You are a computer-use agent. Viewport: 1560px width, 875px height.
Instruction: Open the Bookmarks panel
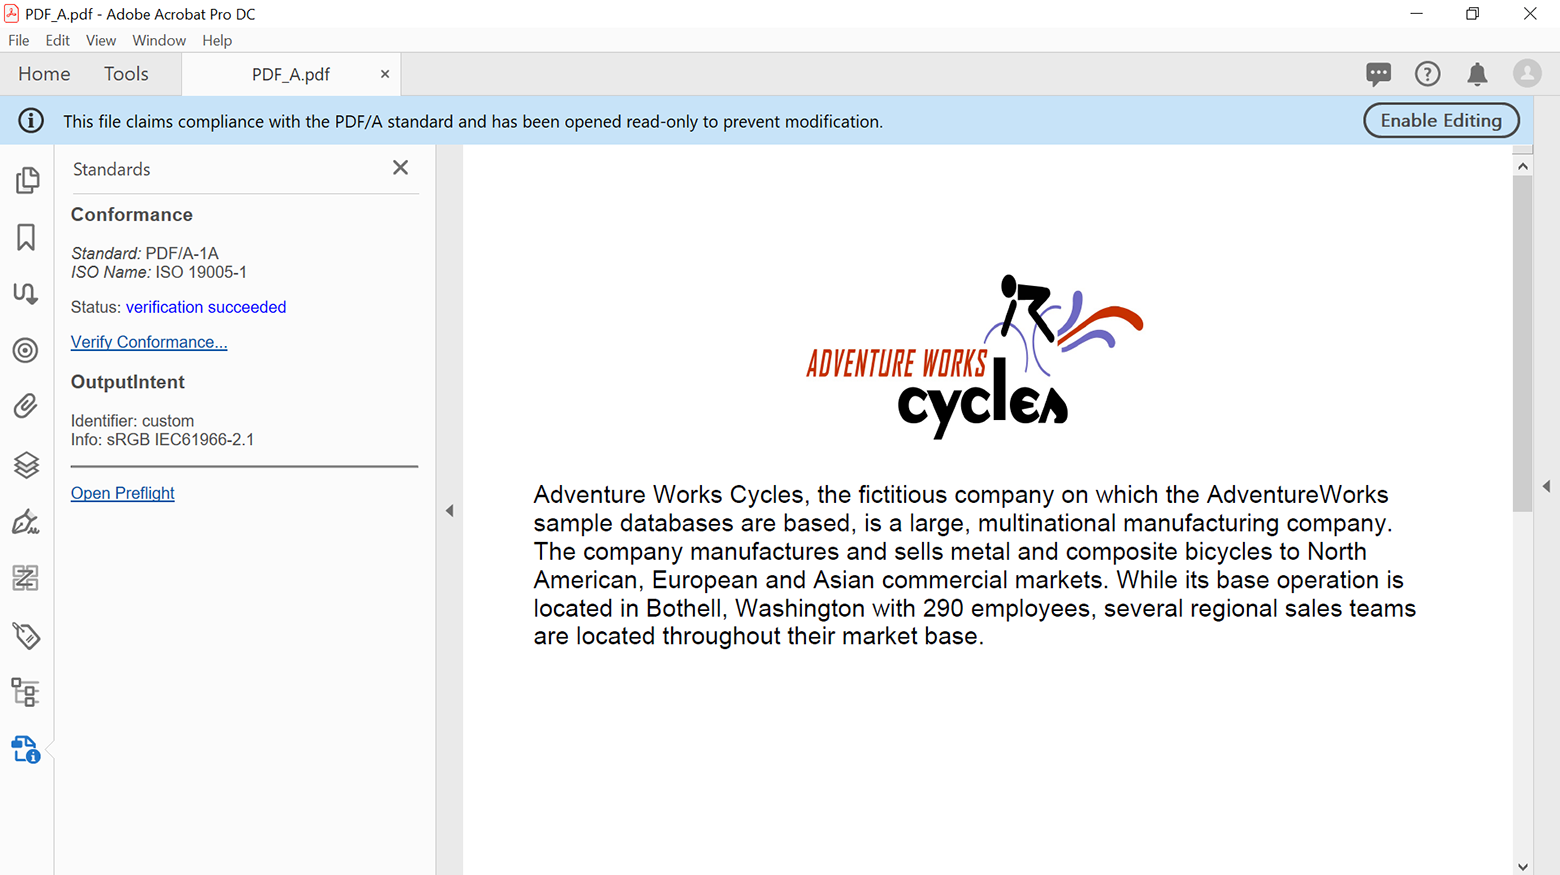(x=27, y=237)
